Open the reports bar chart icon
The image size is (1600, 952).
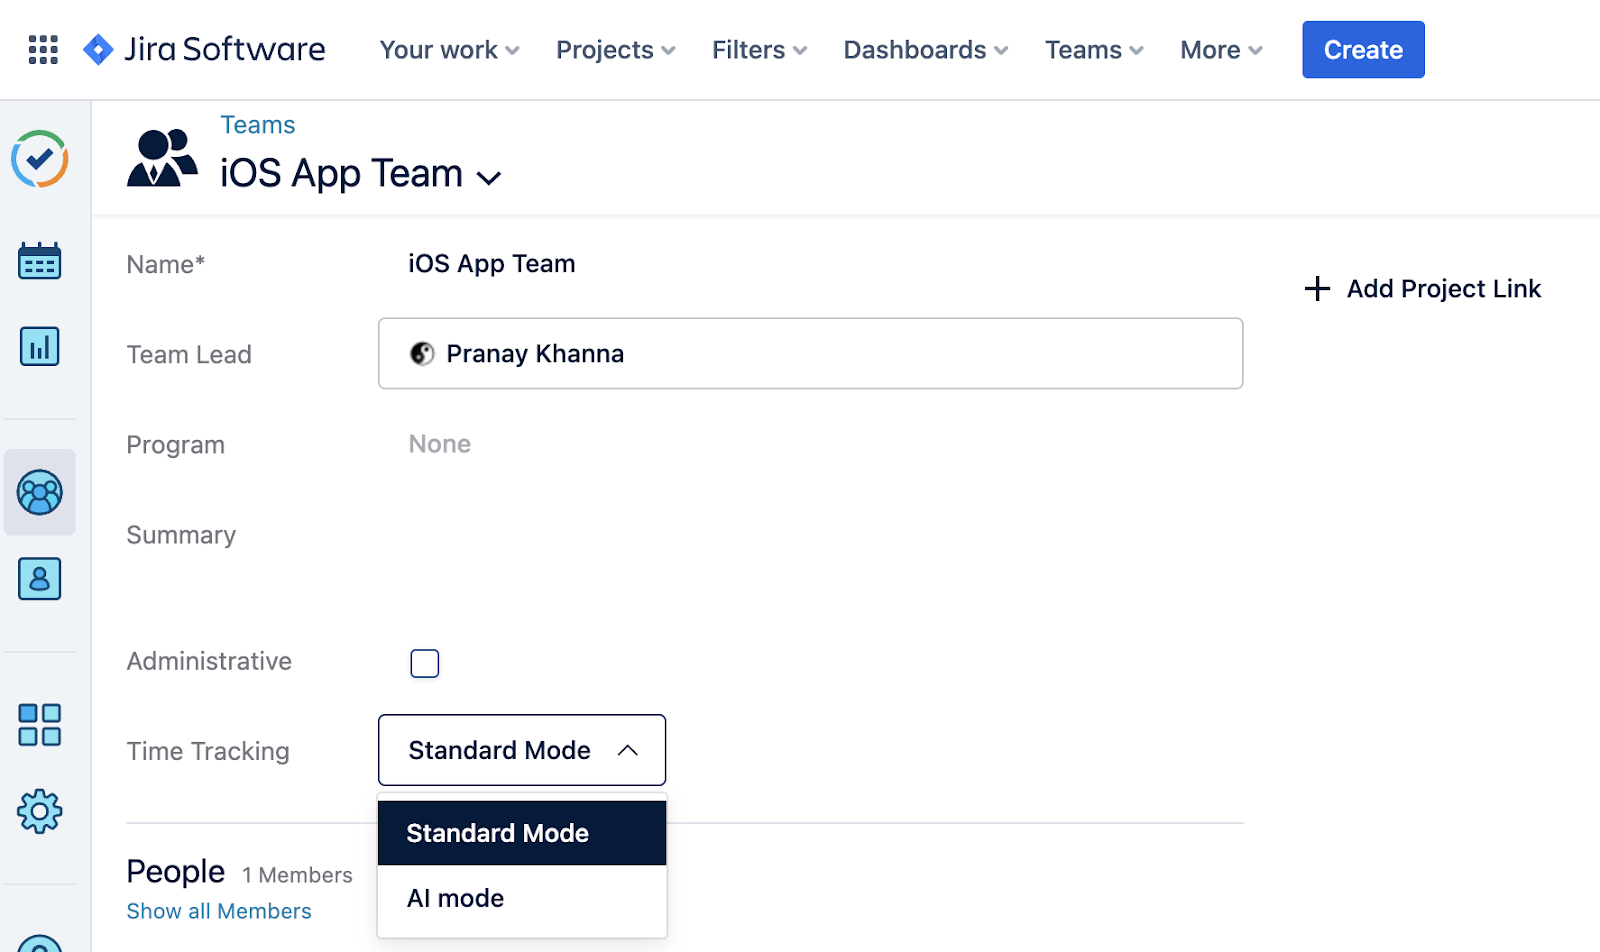click(x=40, y=347)
